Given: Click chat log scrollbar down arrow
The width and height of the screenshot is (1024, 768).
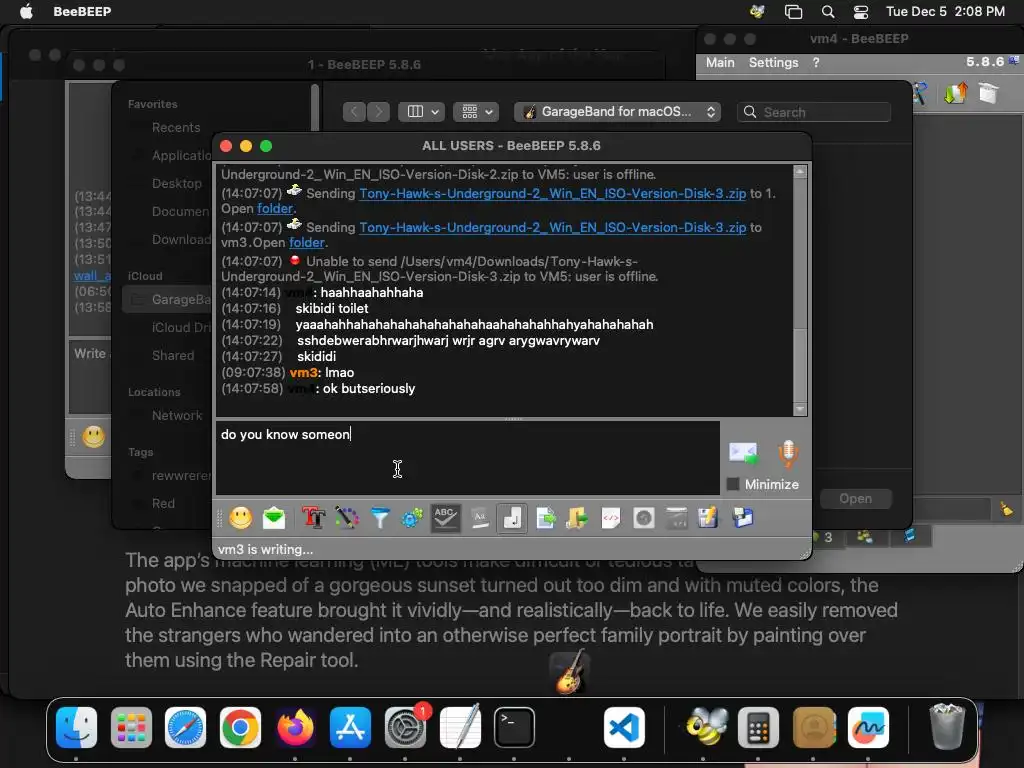Looking at the screenshot, I should point(800,409).
